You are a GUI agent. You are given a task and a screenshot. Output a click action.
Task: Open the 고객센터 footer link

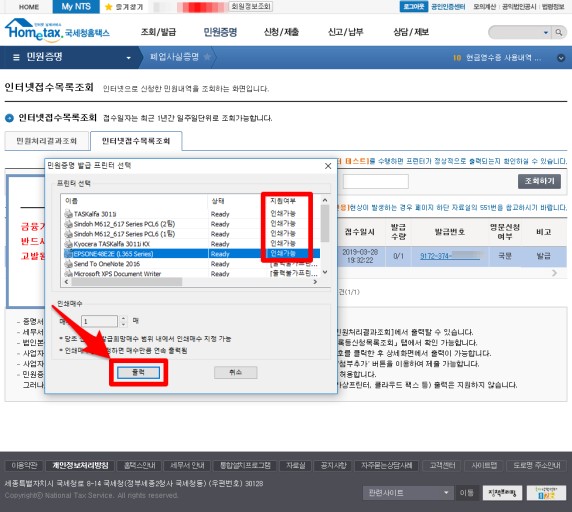[x=442, y=465]
